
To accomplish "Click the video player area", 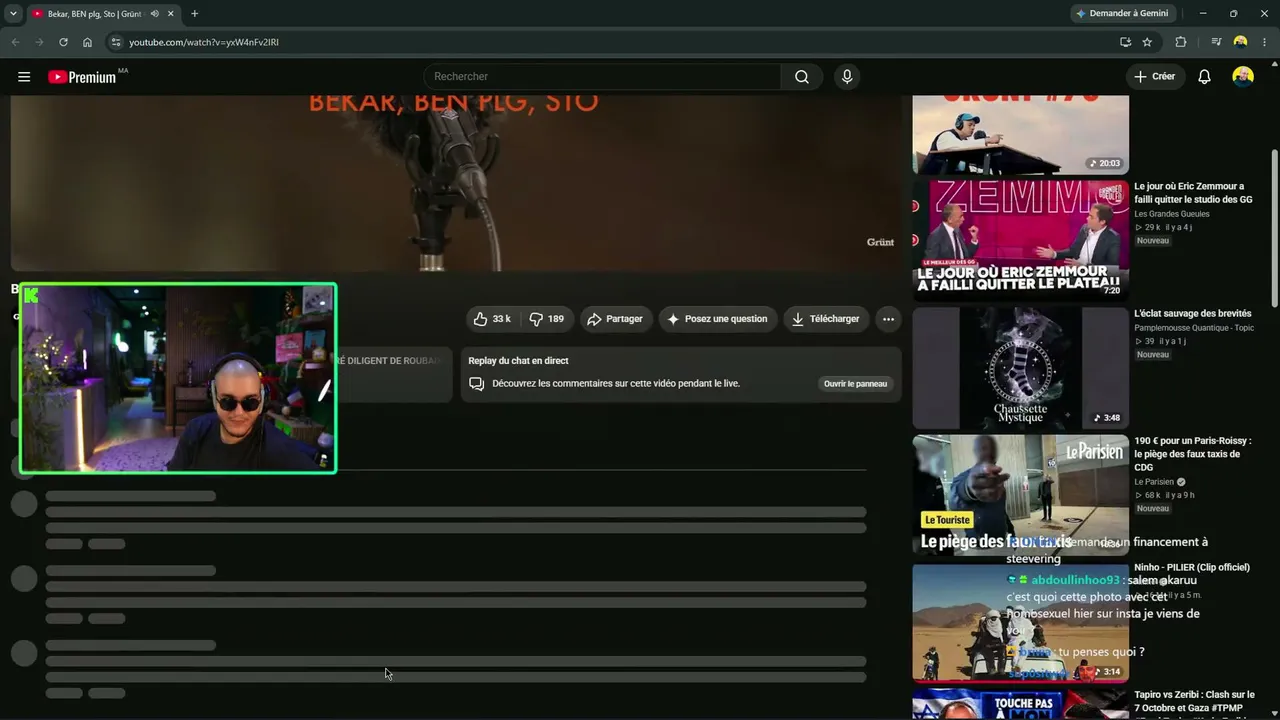I will pyautogui.click(x=456, y=183).
